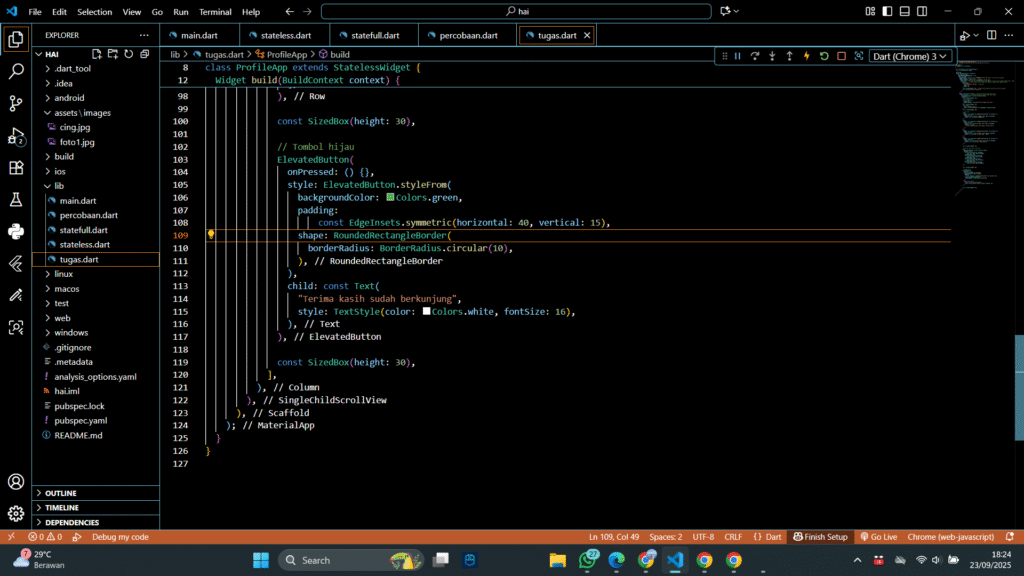Pause the running debug session

point(738,56)
